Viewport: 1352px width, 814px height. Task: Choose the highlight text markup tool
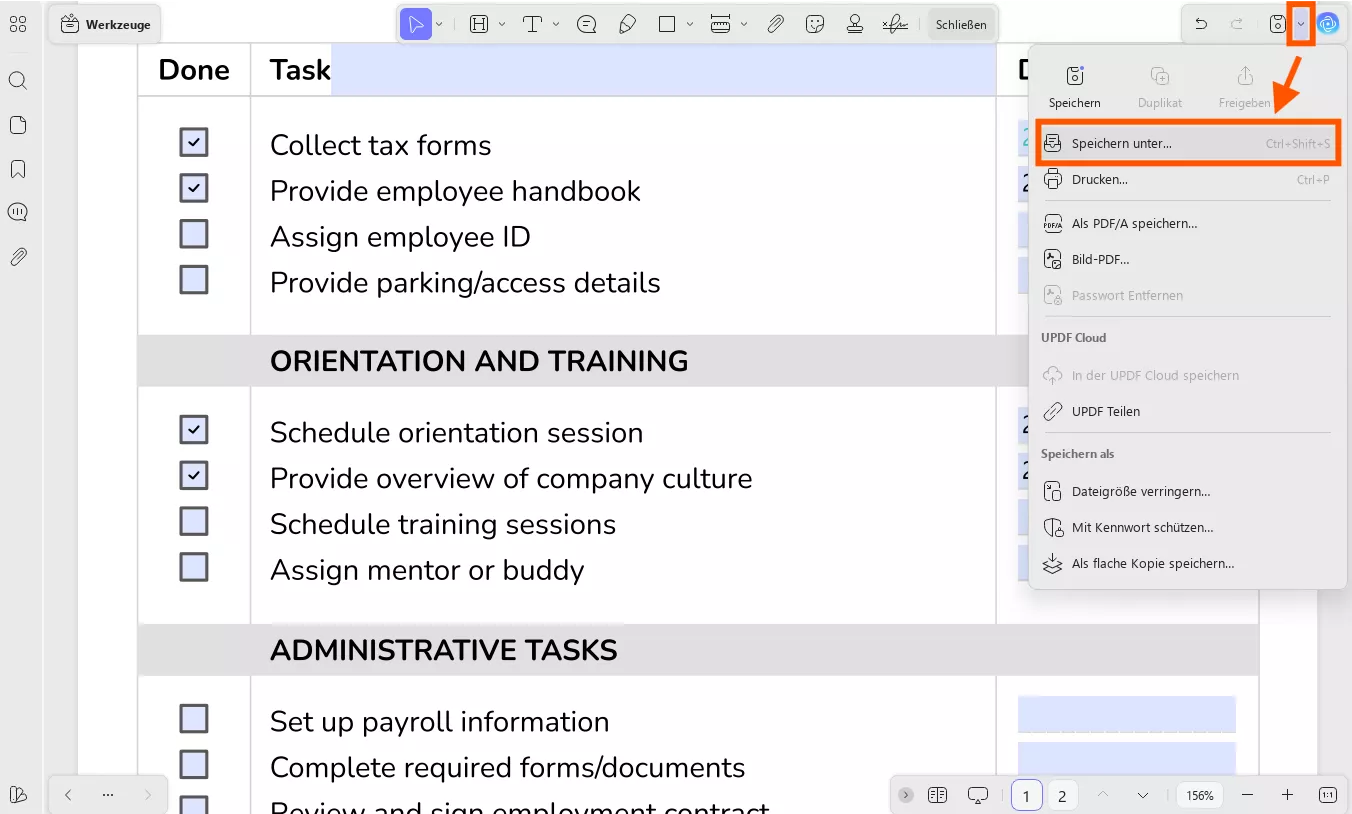click(479, 25)
